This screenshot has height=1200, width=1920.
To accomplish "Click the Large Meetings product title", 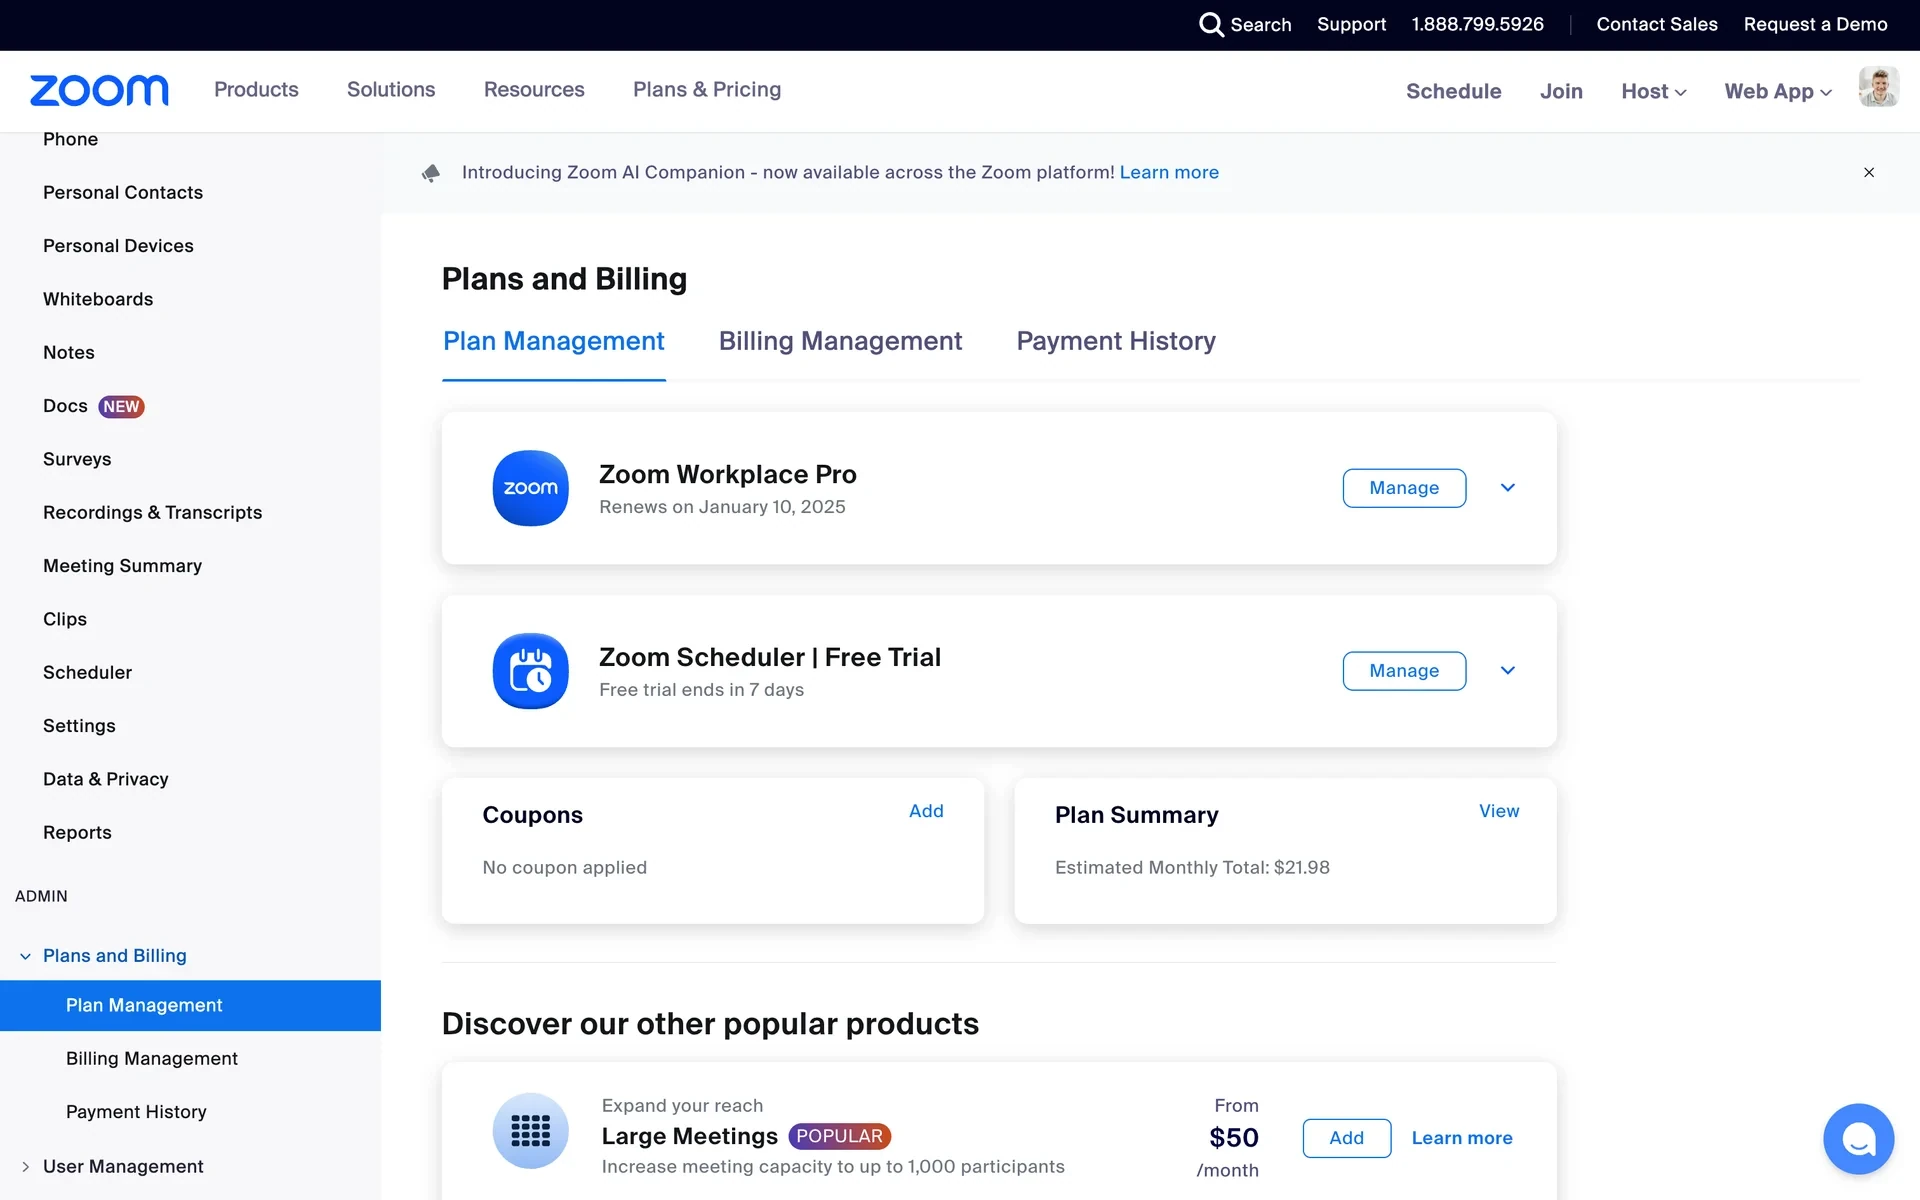I will (x=689, y=1136).
